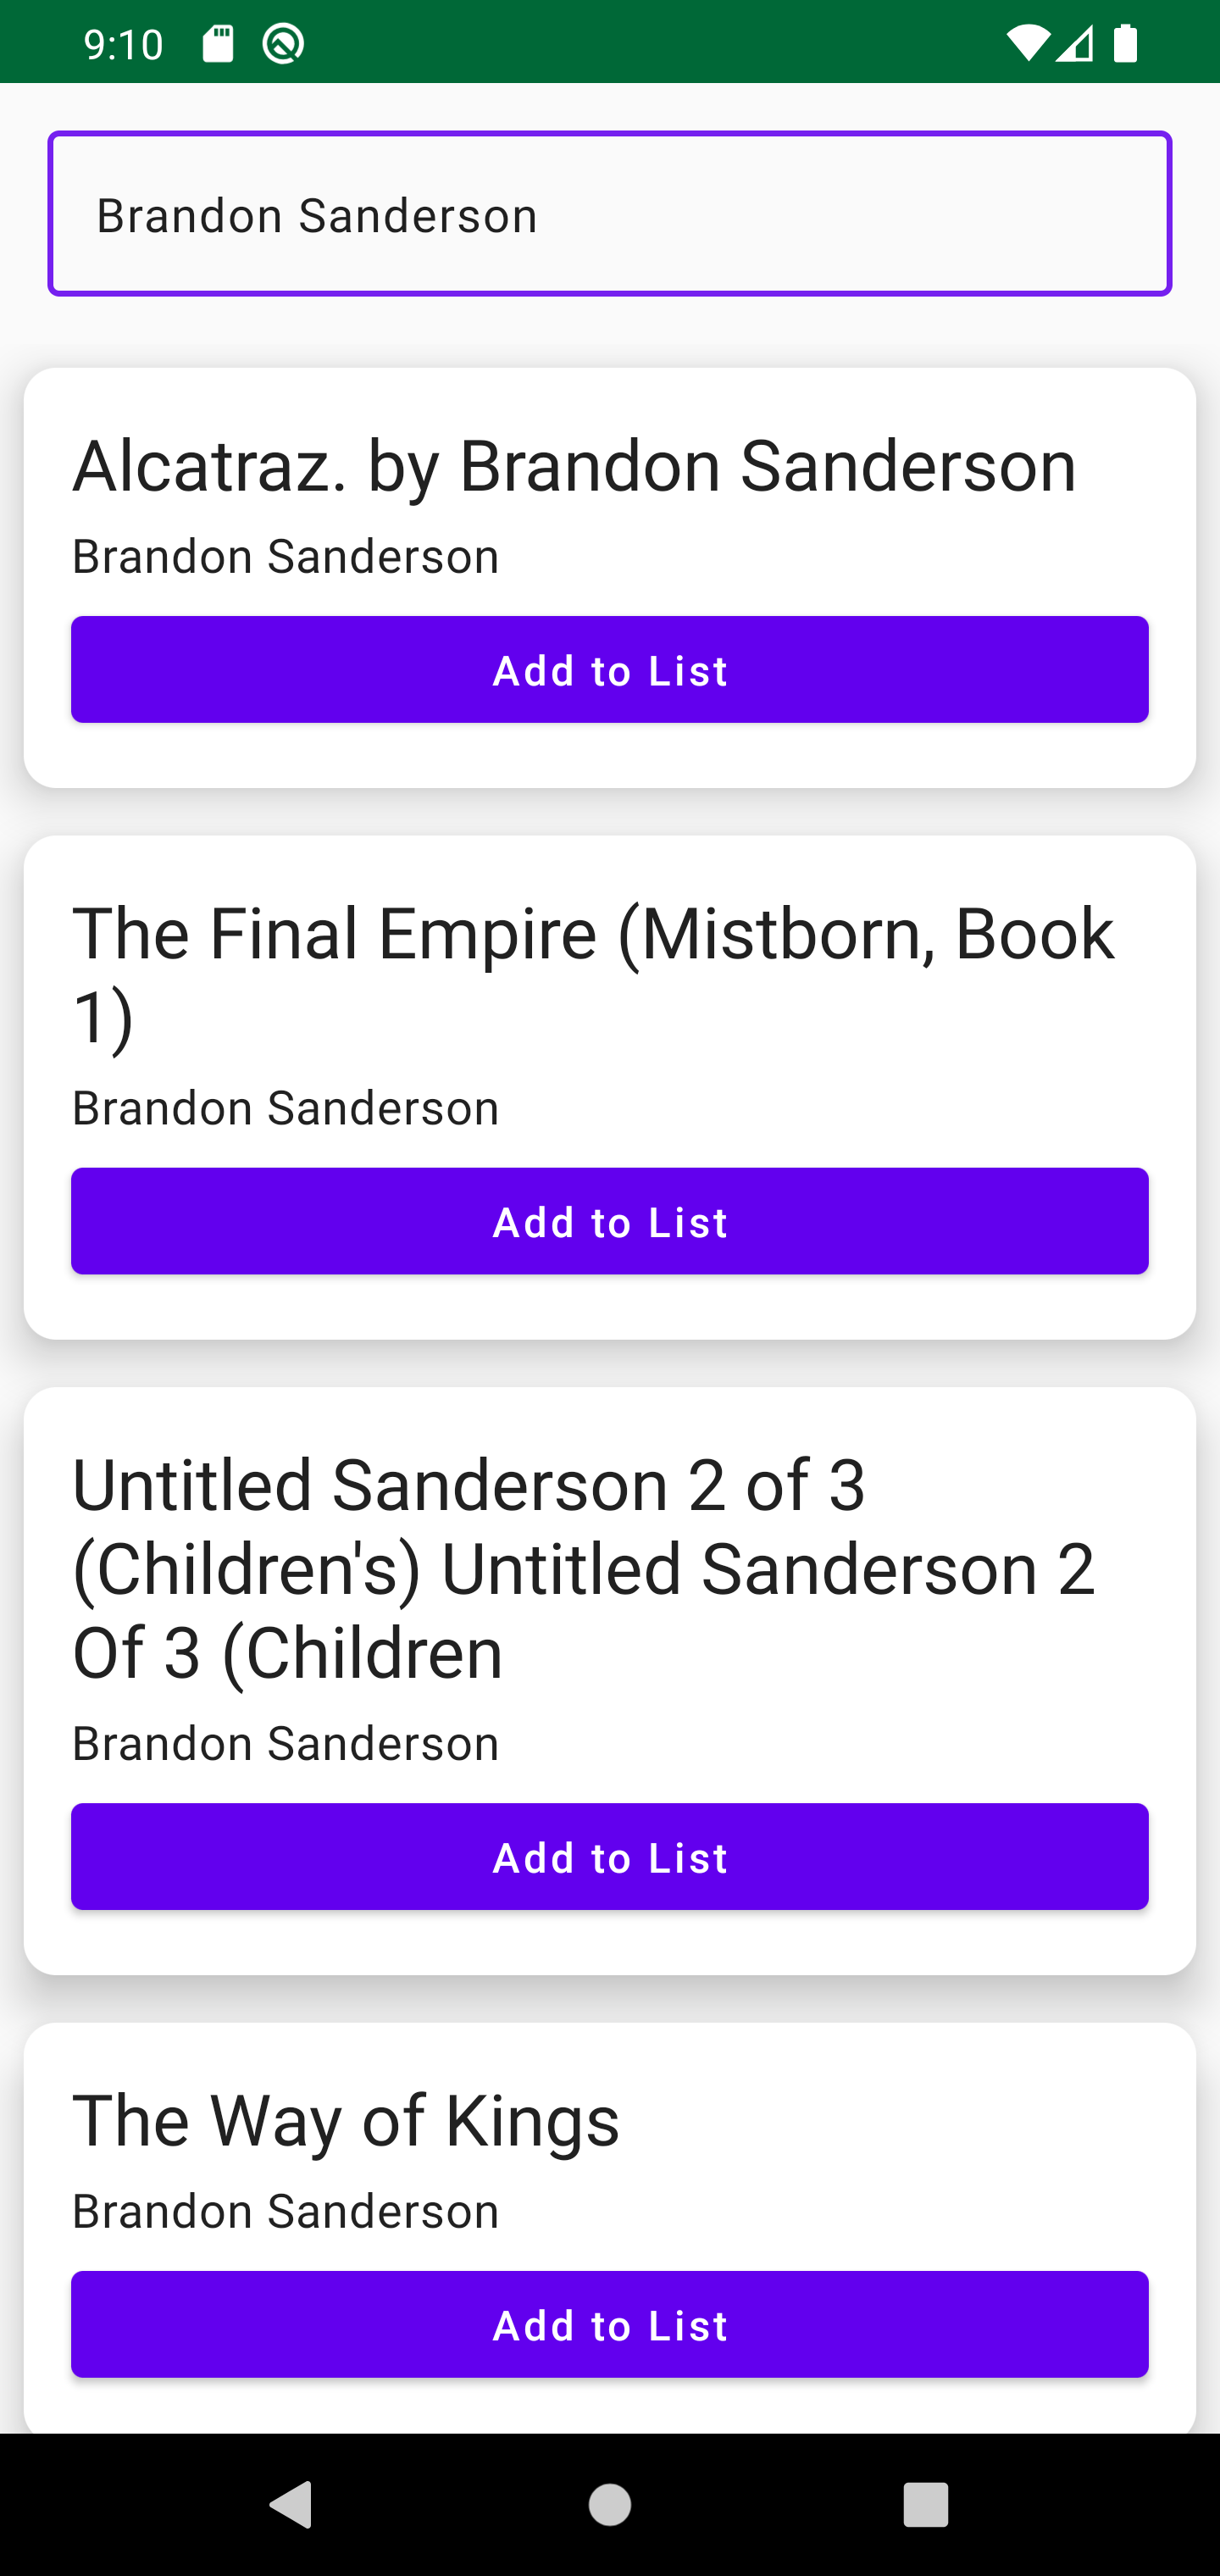
Task: Select the Untitled Sanderson 2 of 3 title
Action: click(584, 1568)
